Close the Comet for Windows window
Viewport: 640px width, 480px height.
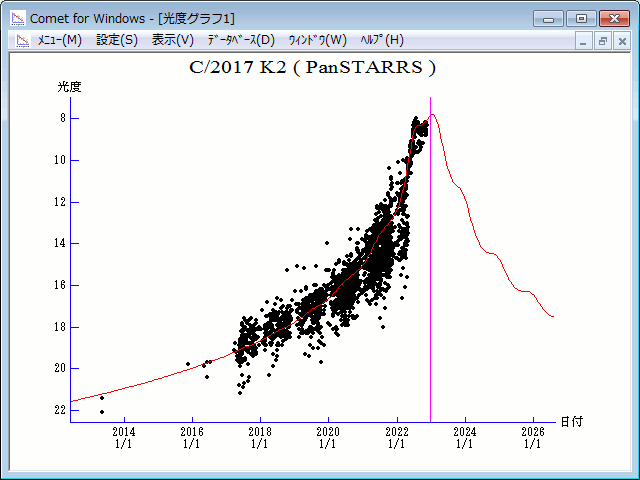(x=614, y=19)
